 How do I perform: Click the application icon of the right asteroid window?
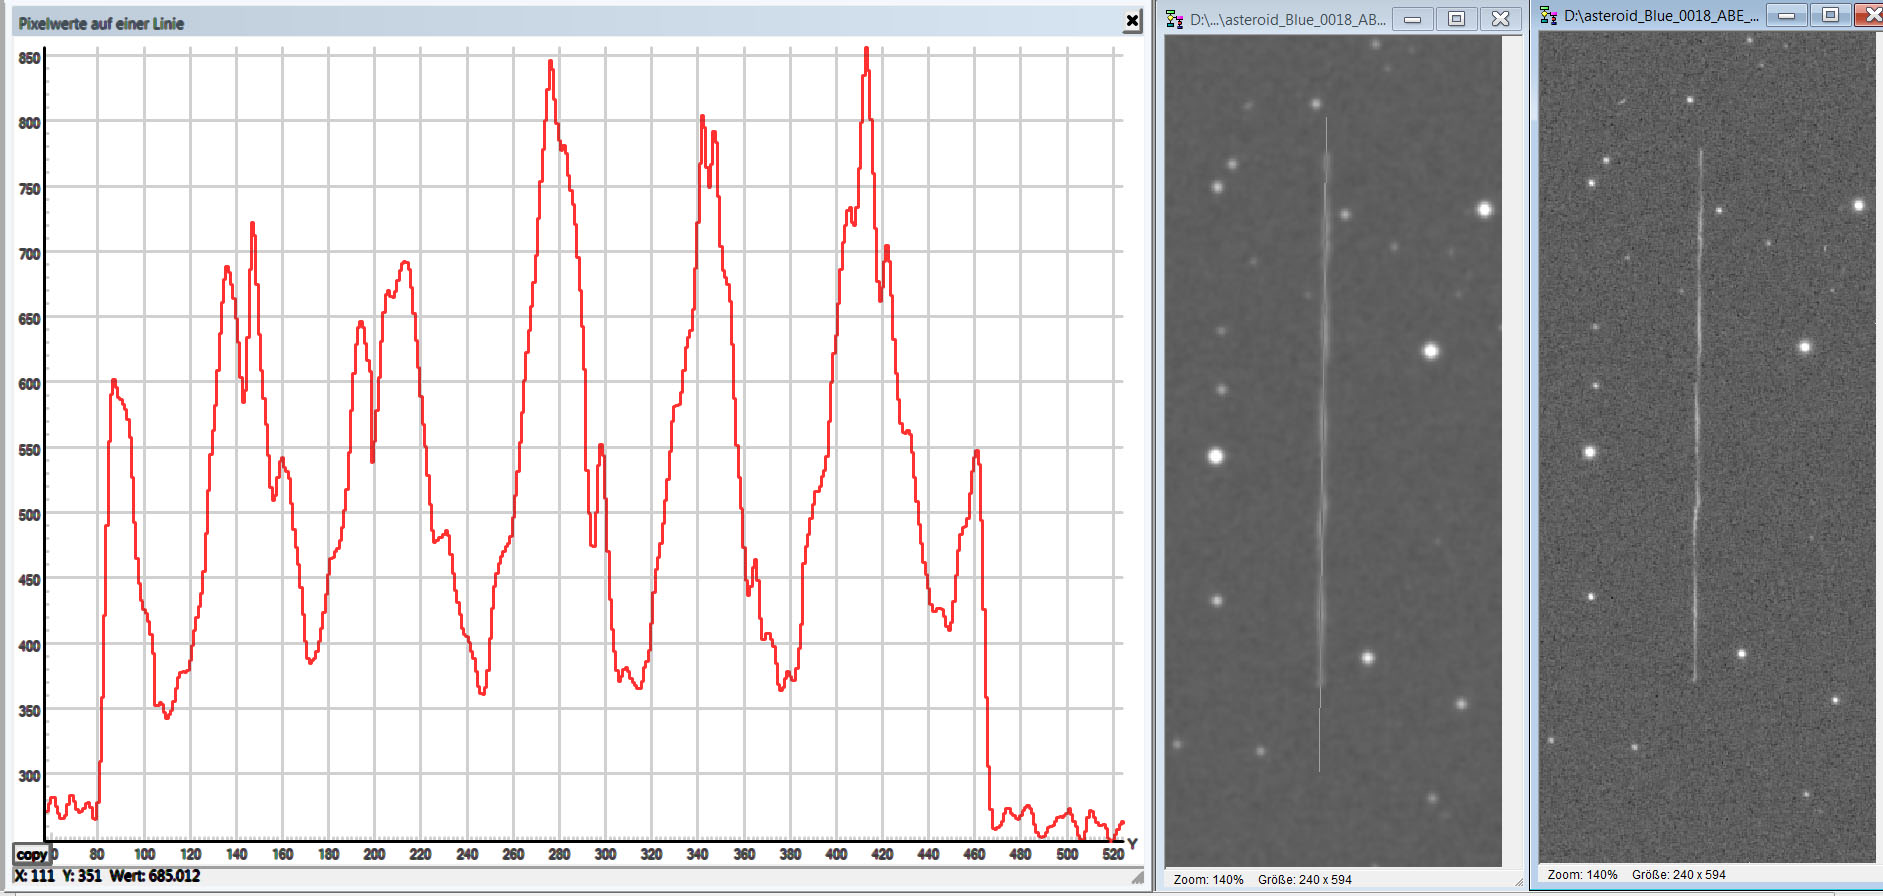point(1549,15)
